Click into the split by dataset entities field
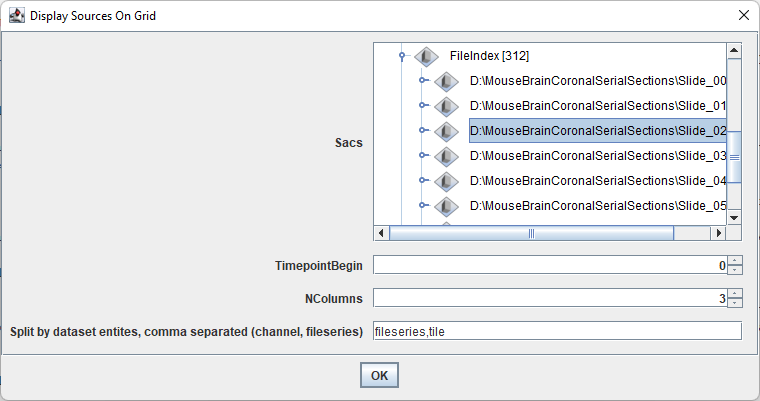The image size is (760, 401). point(557,331)
